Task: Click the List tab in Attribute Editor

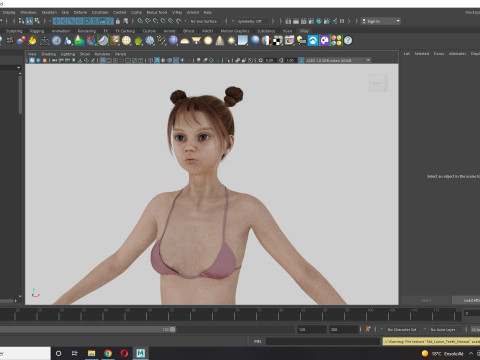Action: 407,53
